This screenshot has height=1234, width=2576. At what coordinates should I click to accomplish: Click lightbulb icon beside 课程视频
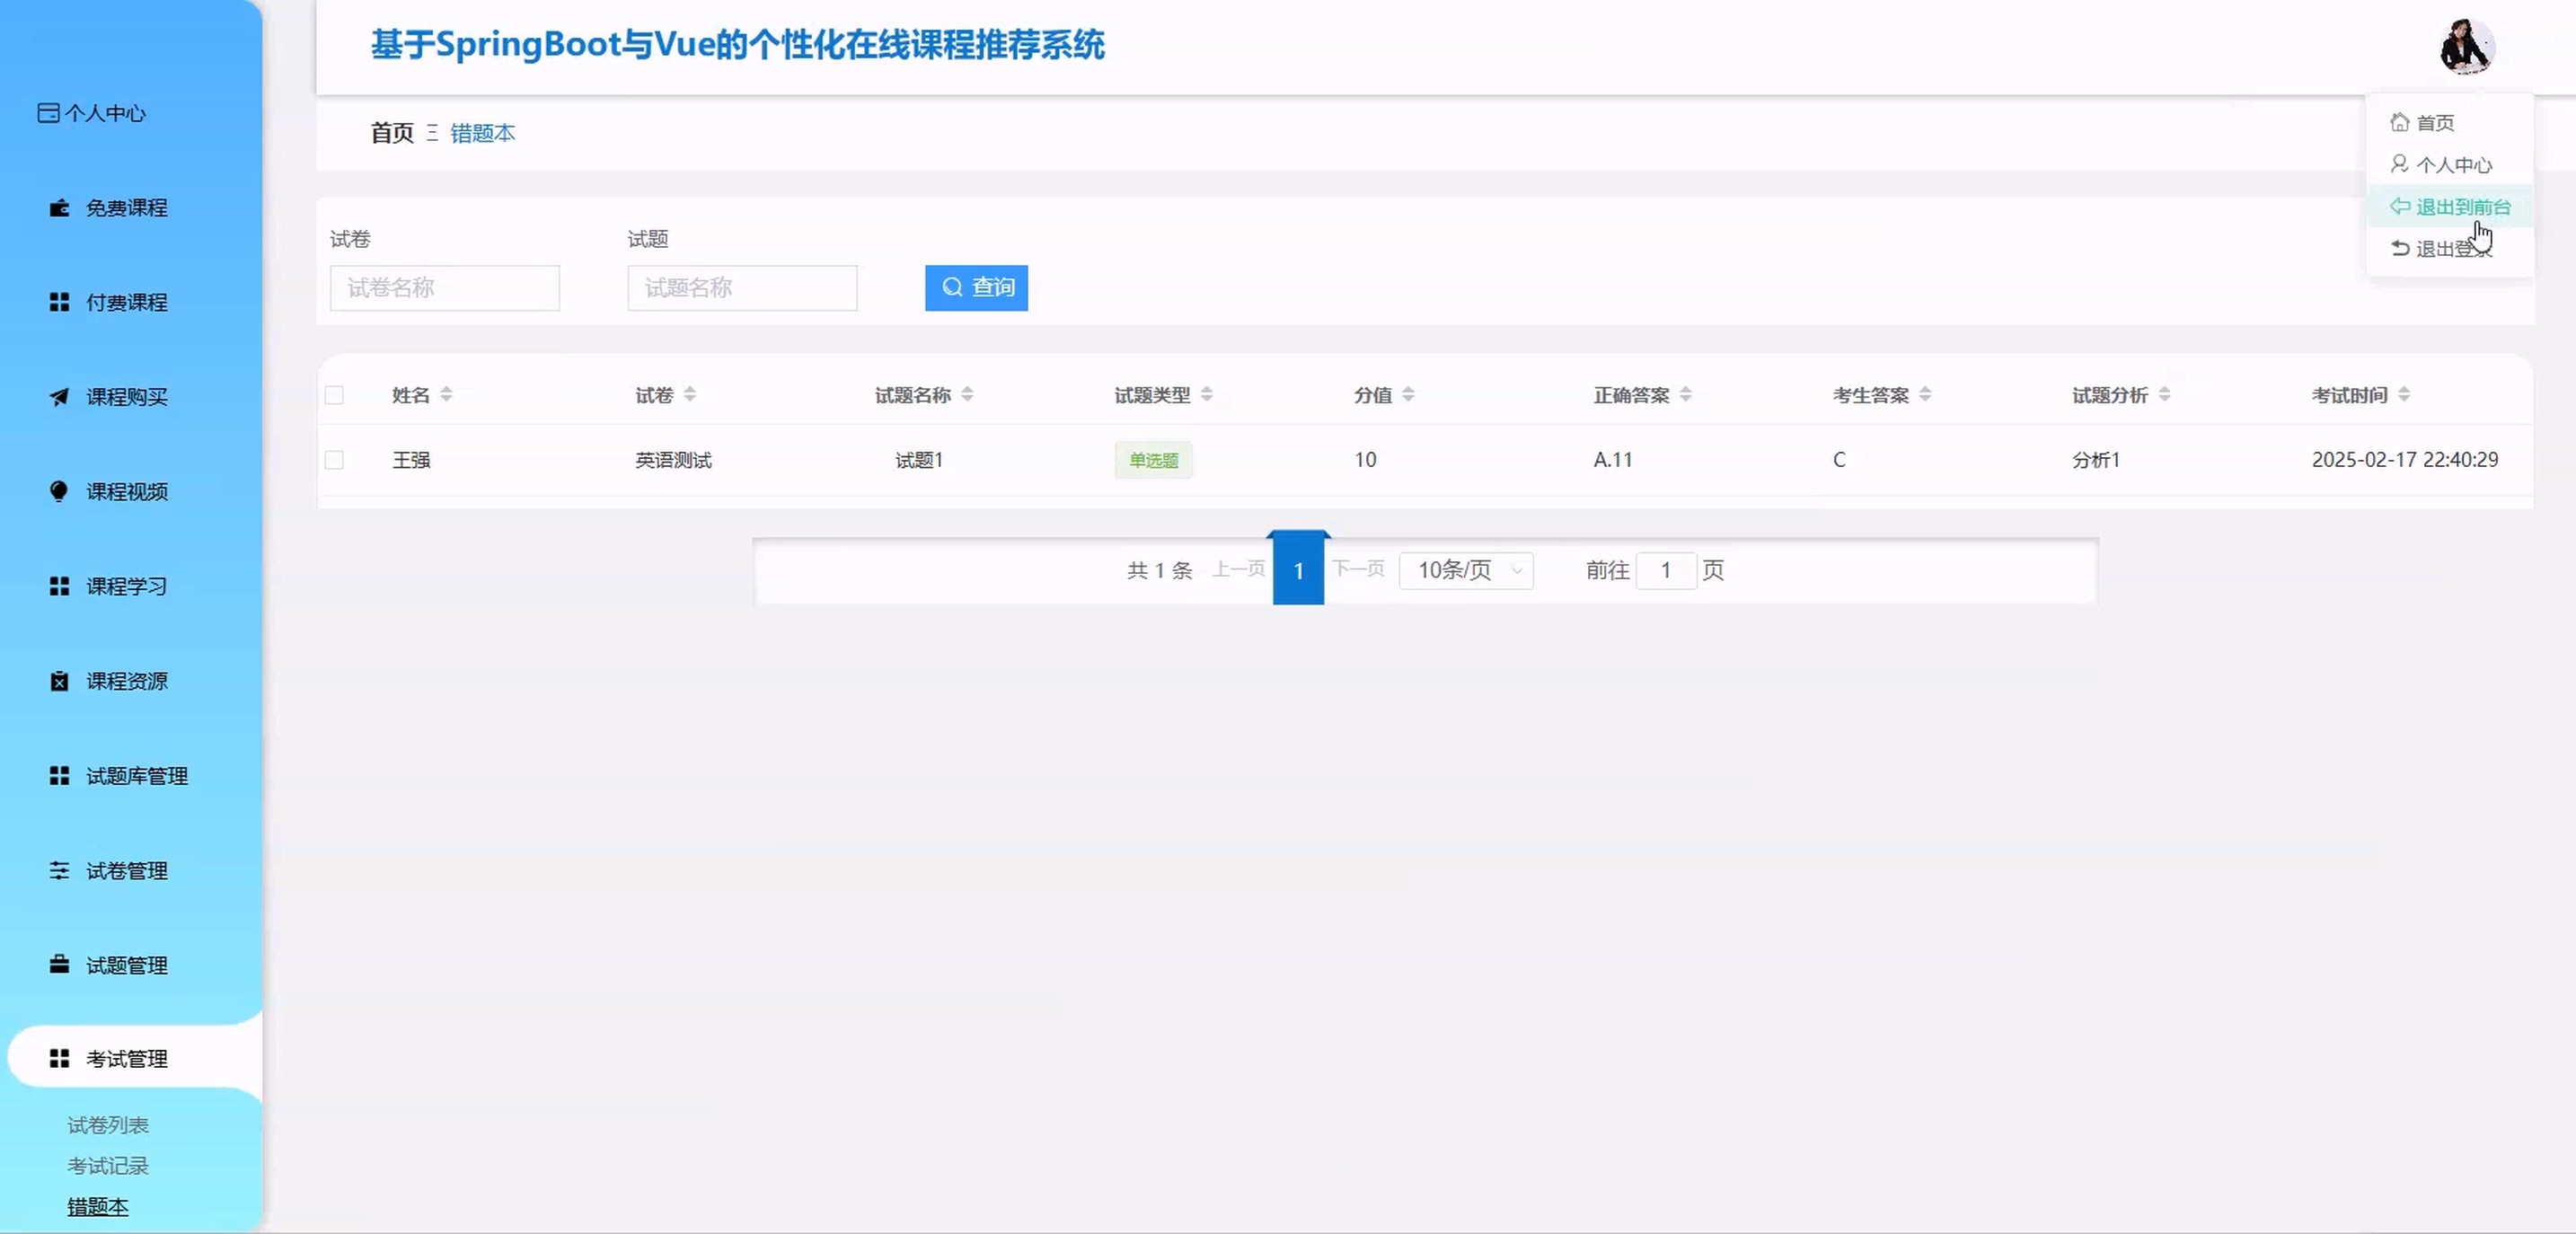(59, 491)
